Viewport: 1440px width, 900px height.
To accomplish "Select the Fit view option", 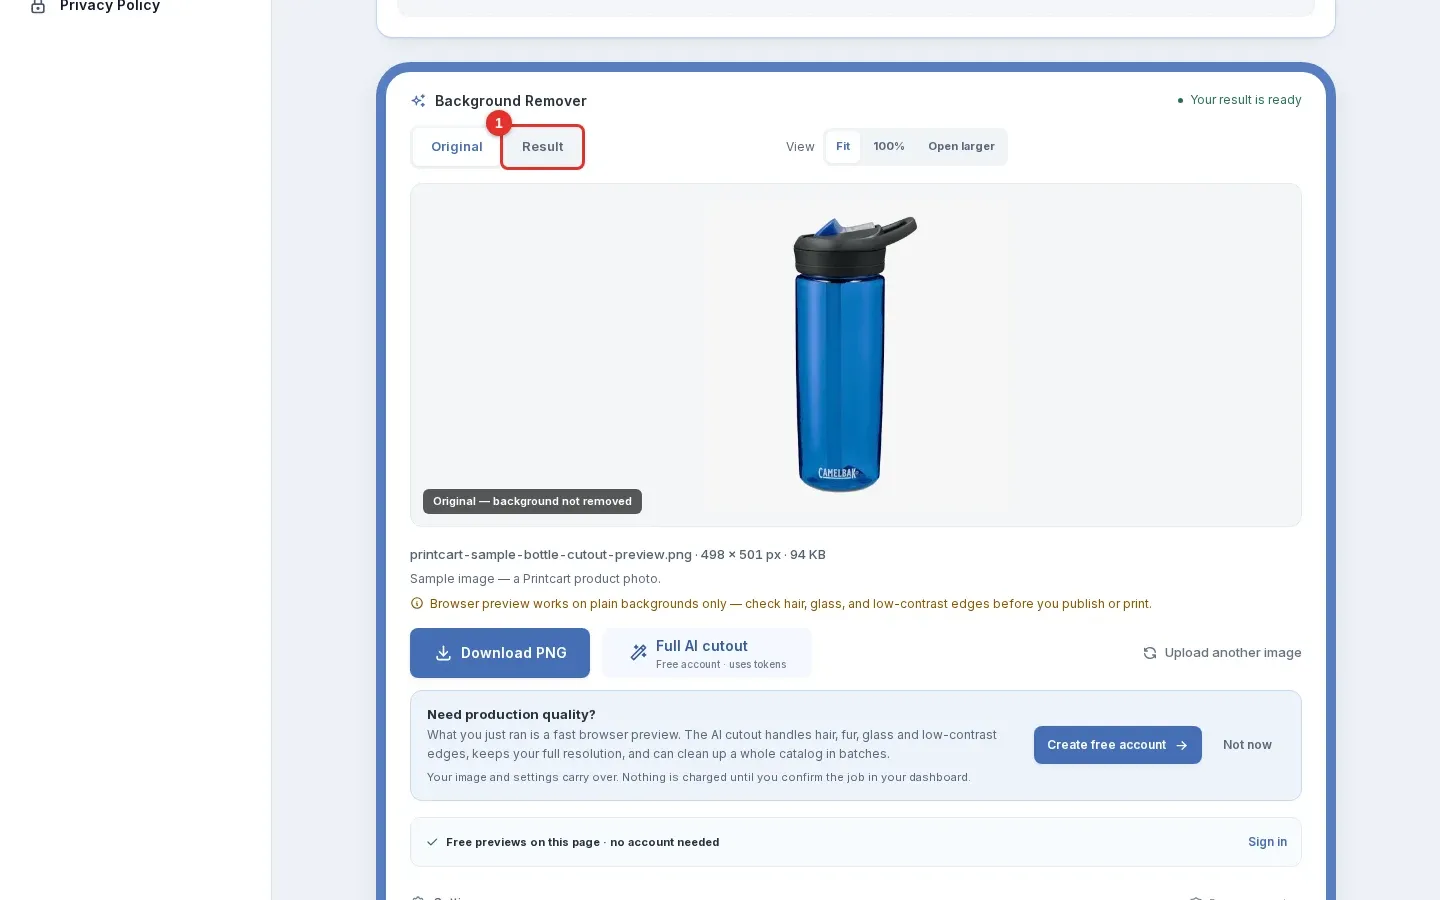I will (843, 147).
